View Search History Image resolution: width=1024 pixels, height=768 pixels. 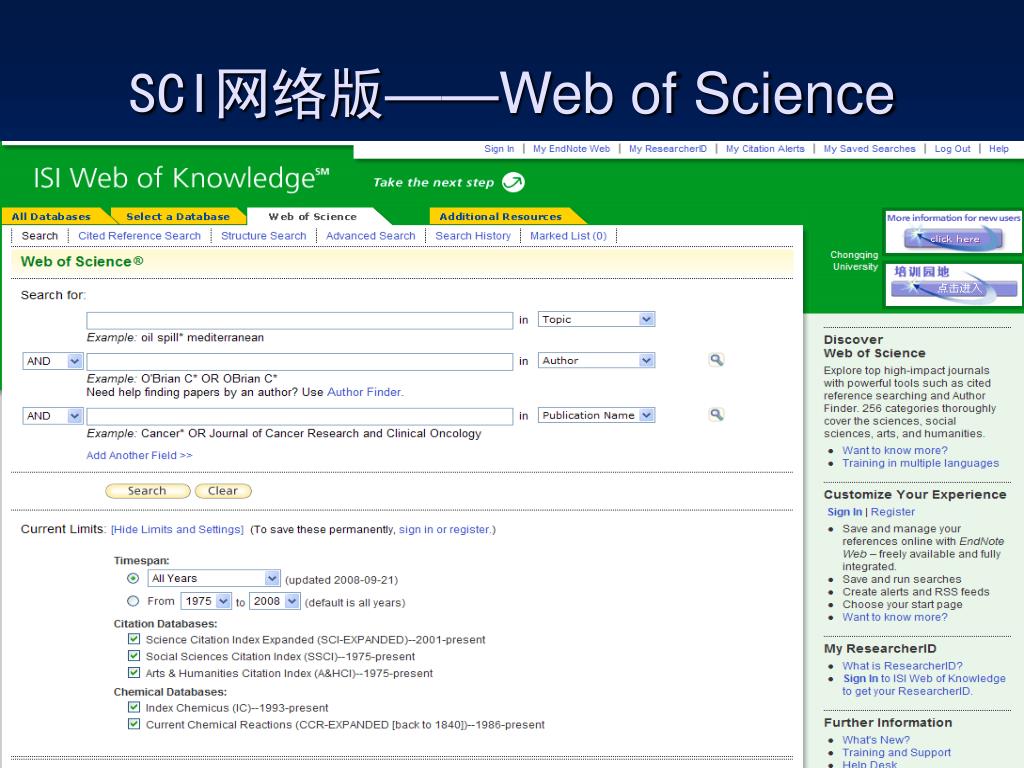coord(473,236)
